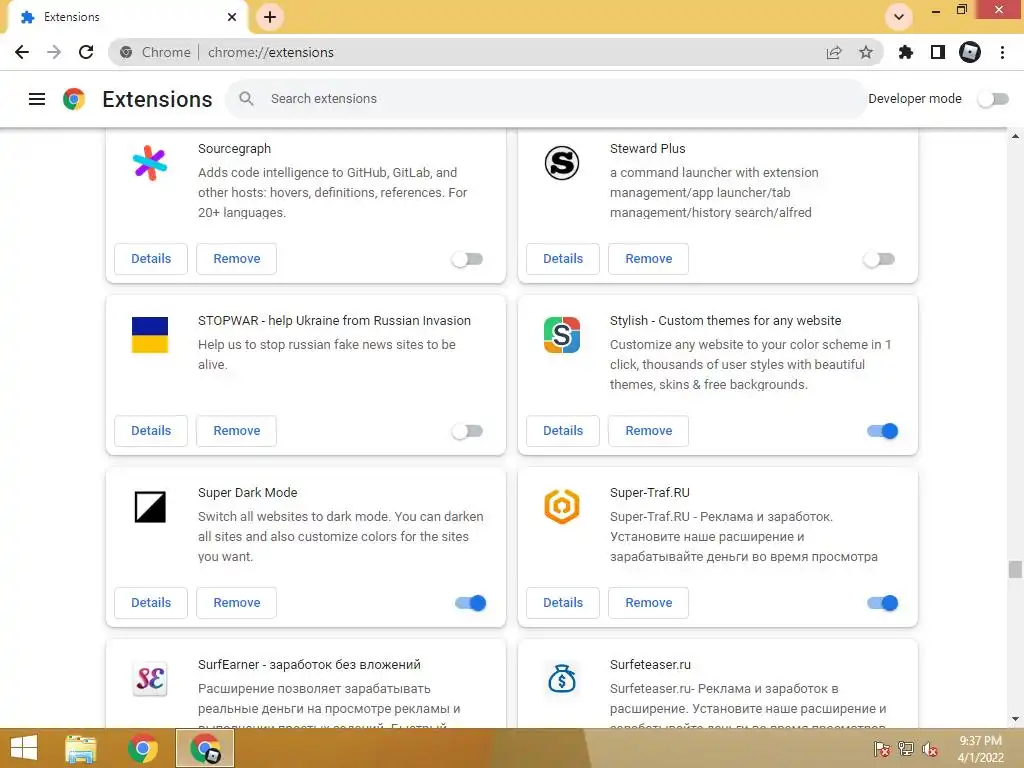Disable the Super Dark Mode extension
The image size is (1024, 768).
pyautogui.click(x=470, y=603)
